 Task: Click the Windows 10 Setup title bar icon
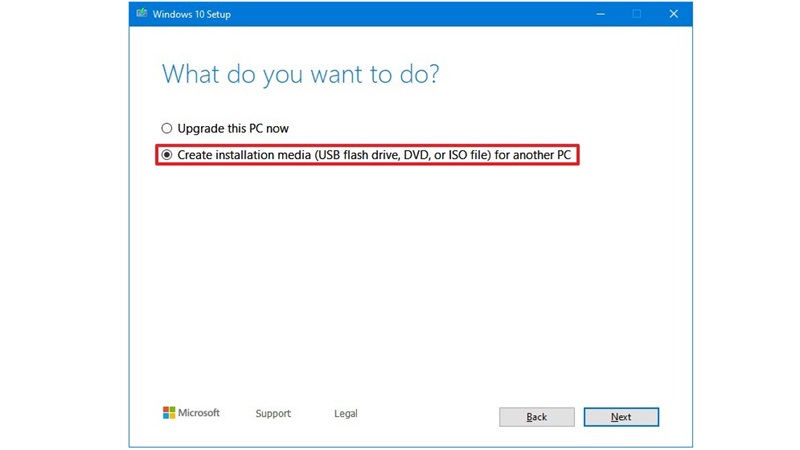[x=141, y=13]
